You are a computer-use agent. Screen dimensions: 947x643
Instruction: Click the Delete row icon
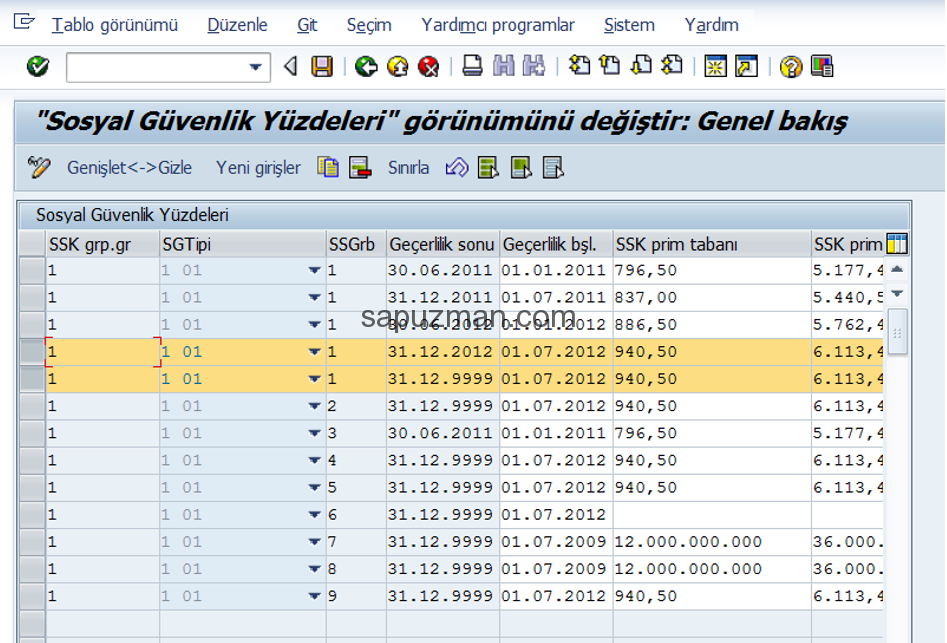click(x=360, y=167)
